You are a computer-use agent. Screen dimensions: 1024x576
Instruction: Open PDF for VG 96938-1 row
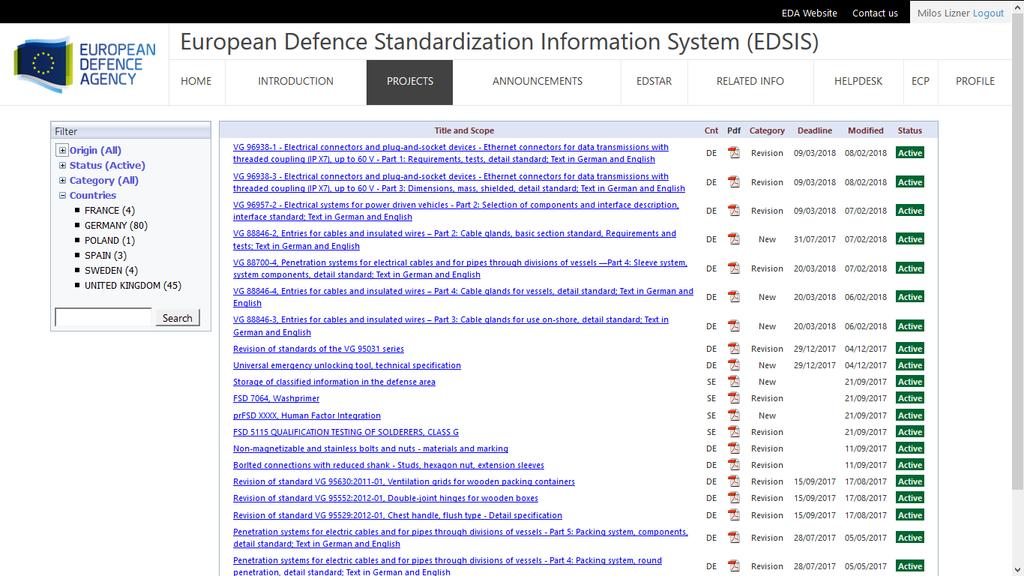click(x=734, y=153)
